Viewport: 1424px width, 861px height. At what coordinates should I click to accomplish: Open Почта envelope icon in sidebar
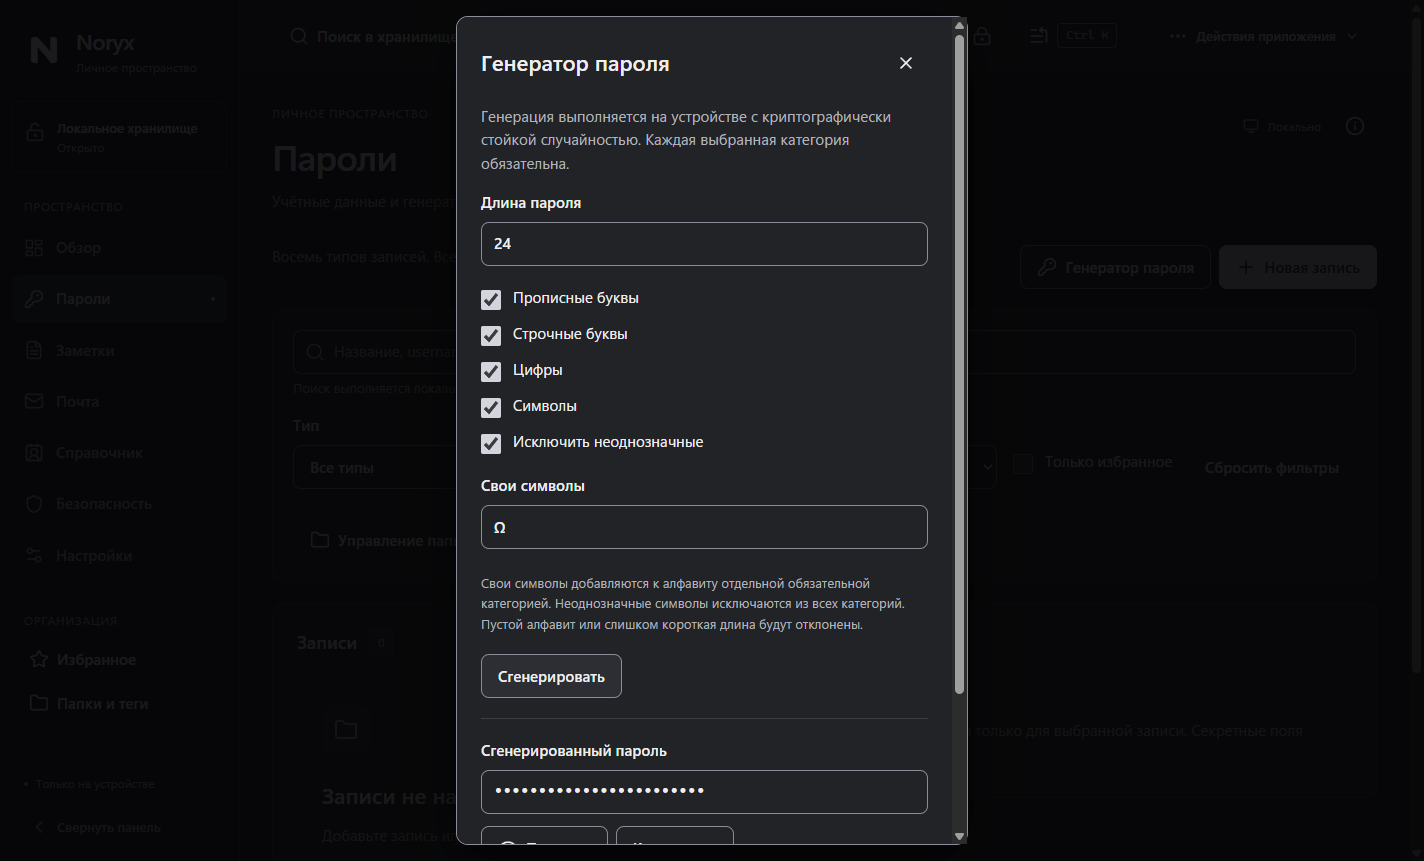(35, 402)
